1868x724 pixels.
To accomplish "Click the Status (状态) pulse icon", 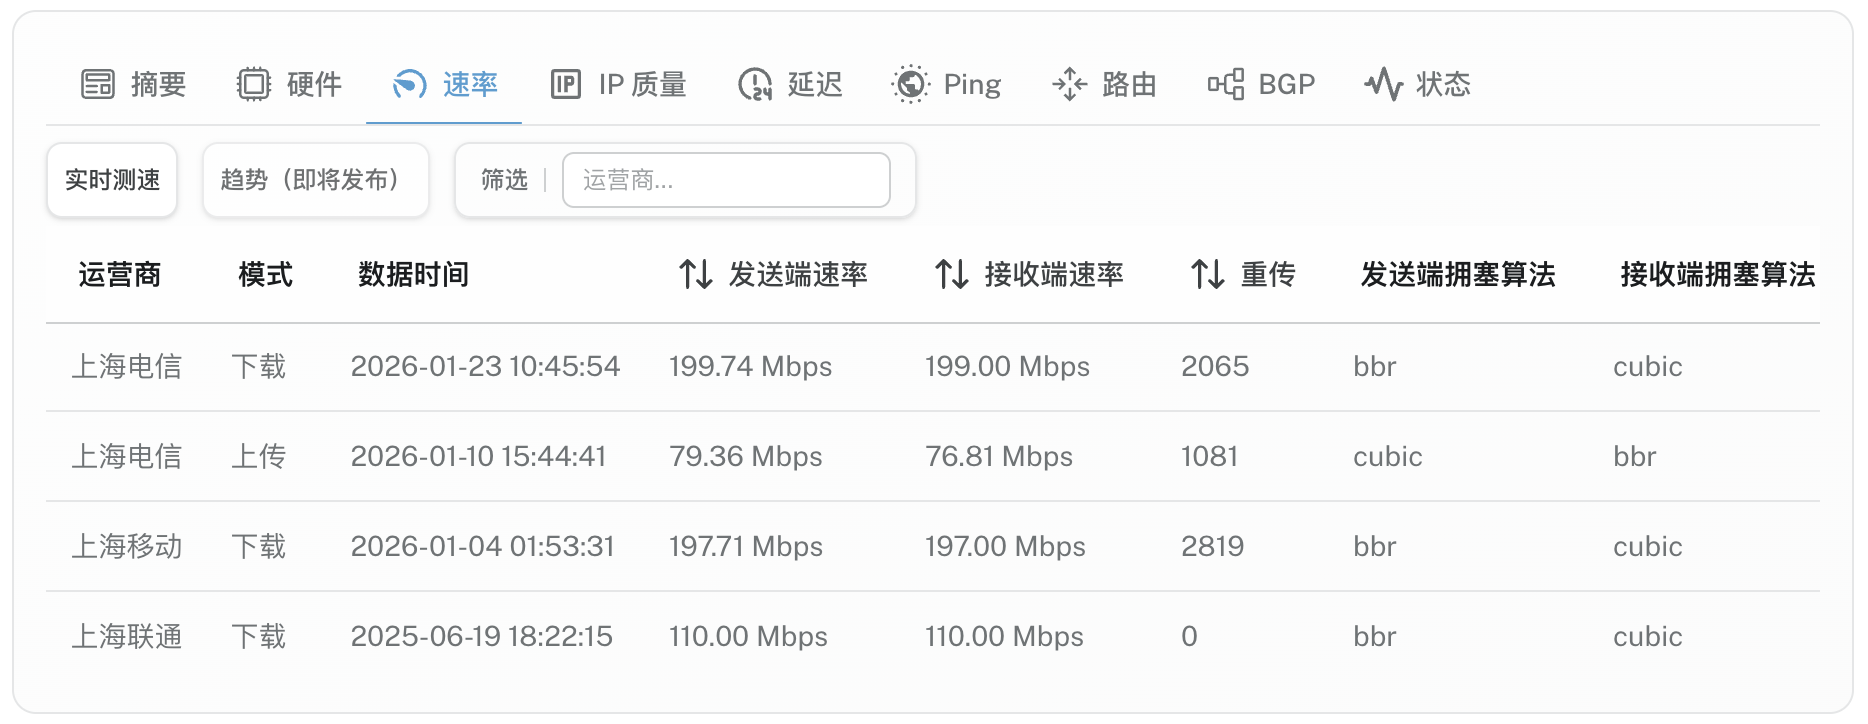I will (x=1383, y=85).
